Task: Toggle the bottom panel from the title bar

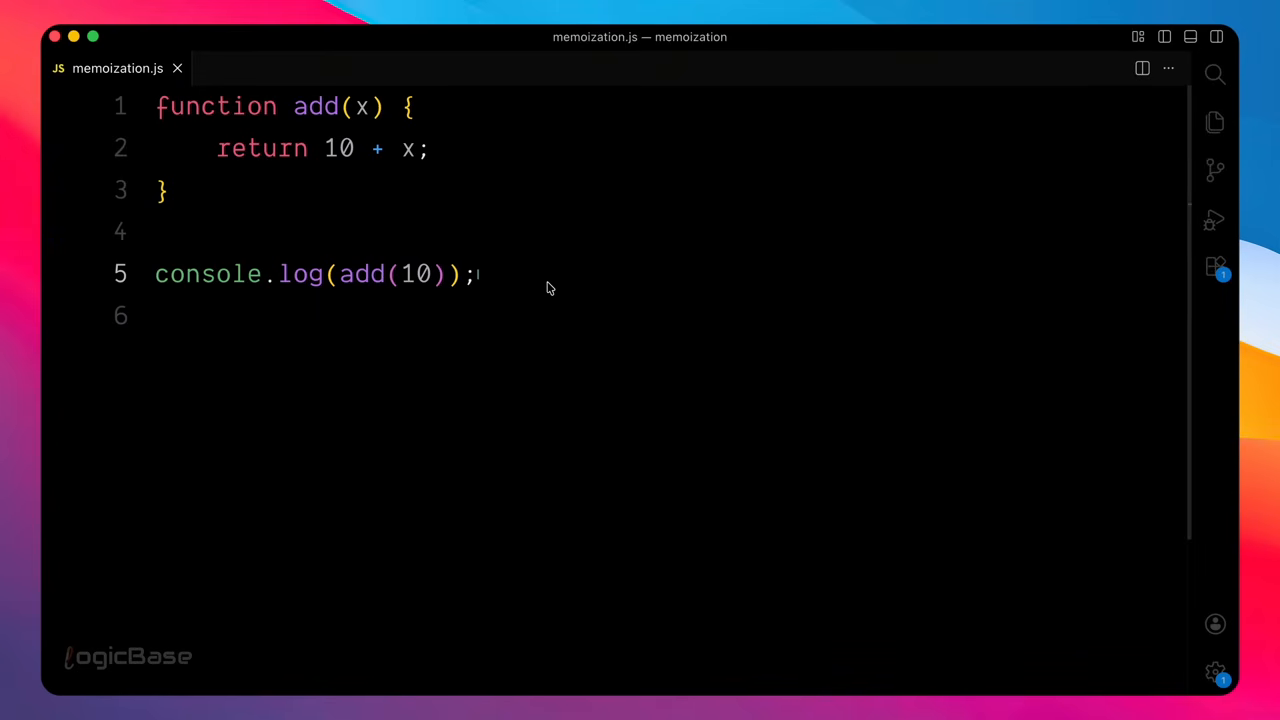Action: coord(1190,37)
